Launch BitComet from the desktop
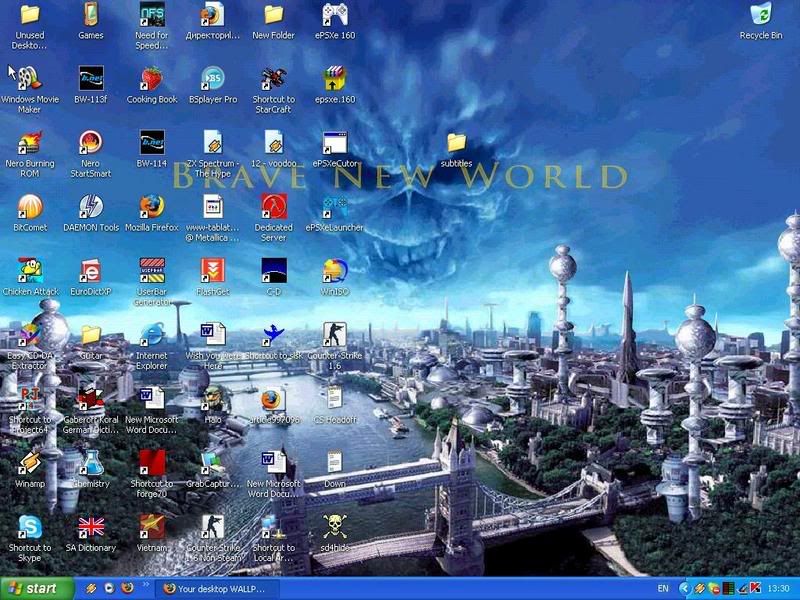 click(30, 207)
